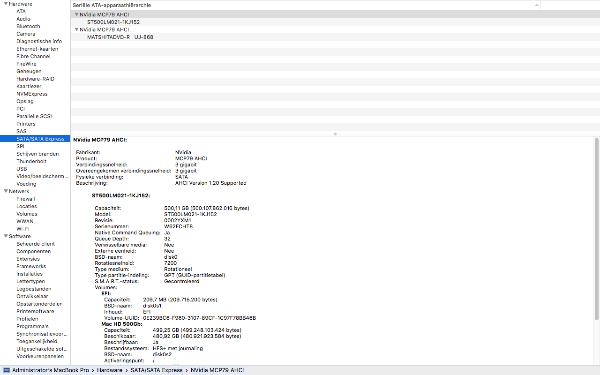600x375 pixels.
Task: Select Lettertypen under Software
Action: click(31, 281)
